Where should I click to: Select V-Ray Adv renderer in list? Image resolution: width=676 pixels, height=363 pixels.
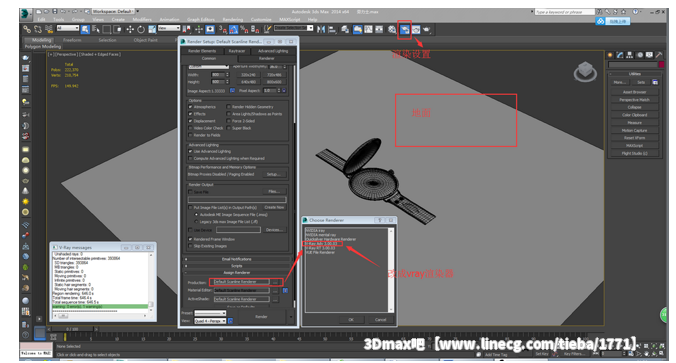pyautogui.click(x=322, y=244)
